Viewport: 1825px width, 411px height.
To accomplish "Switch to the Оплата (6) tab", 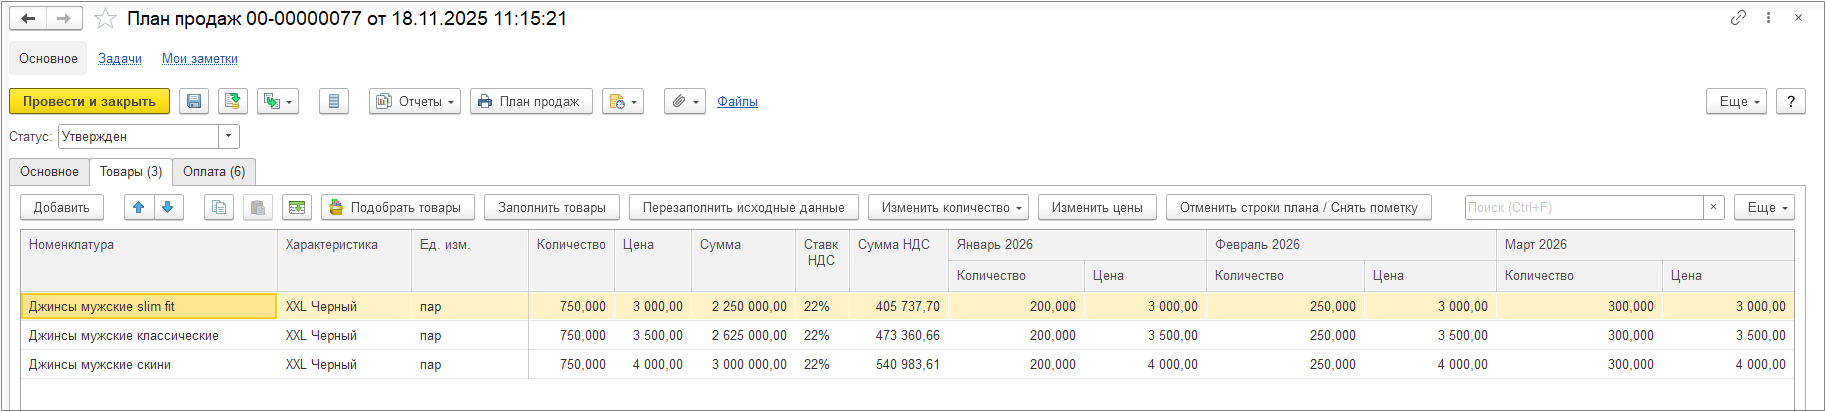I will click(x=214, y=172).
